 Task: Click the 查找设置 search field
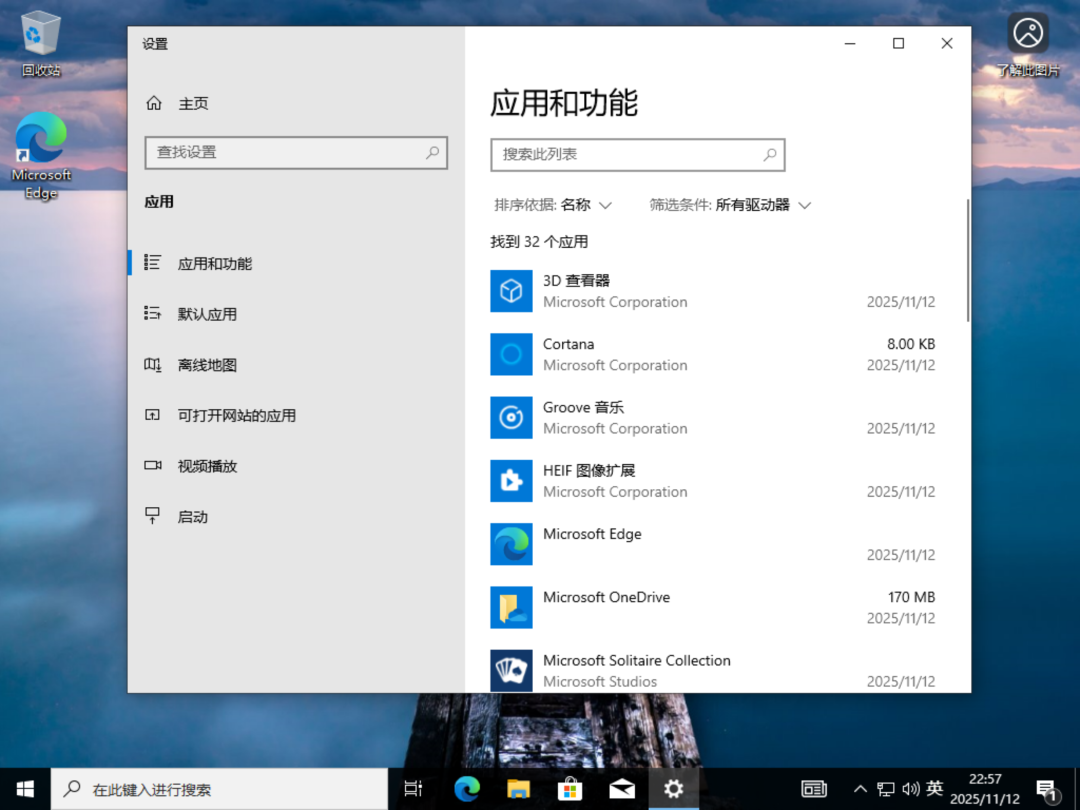[296, 152]
